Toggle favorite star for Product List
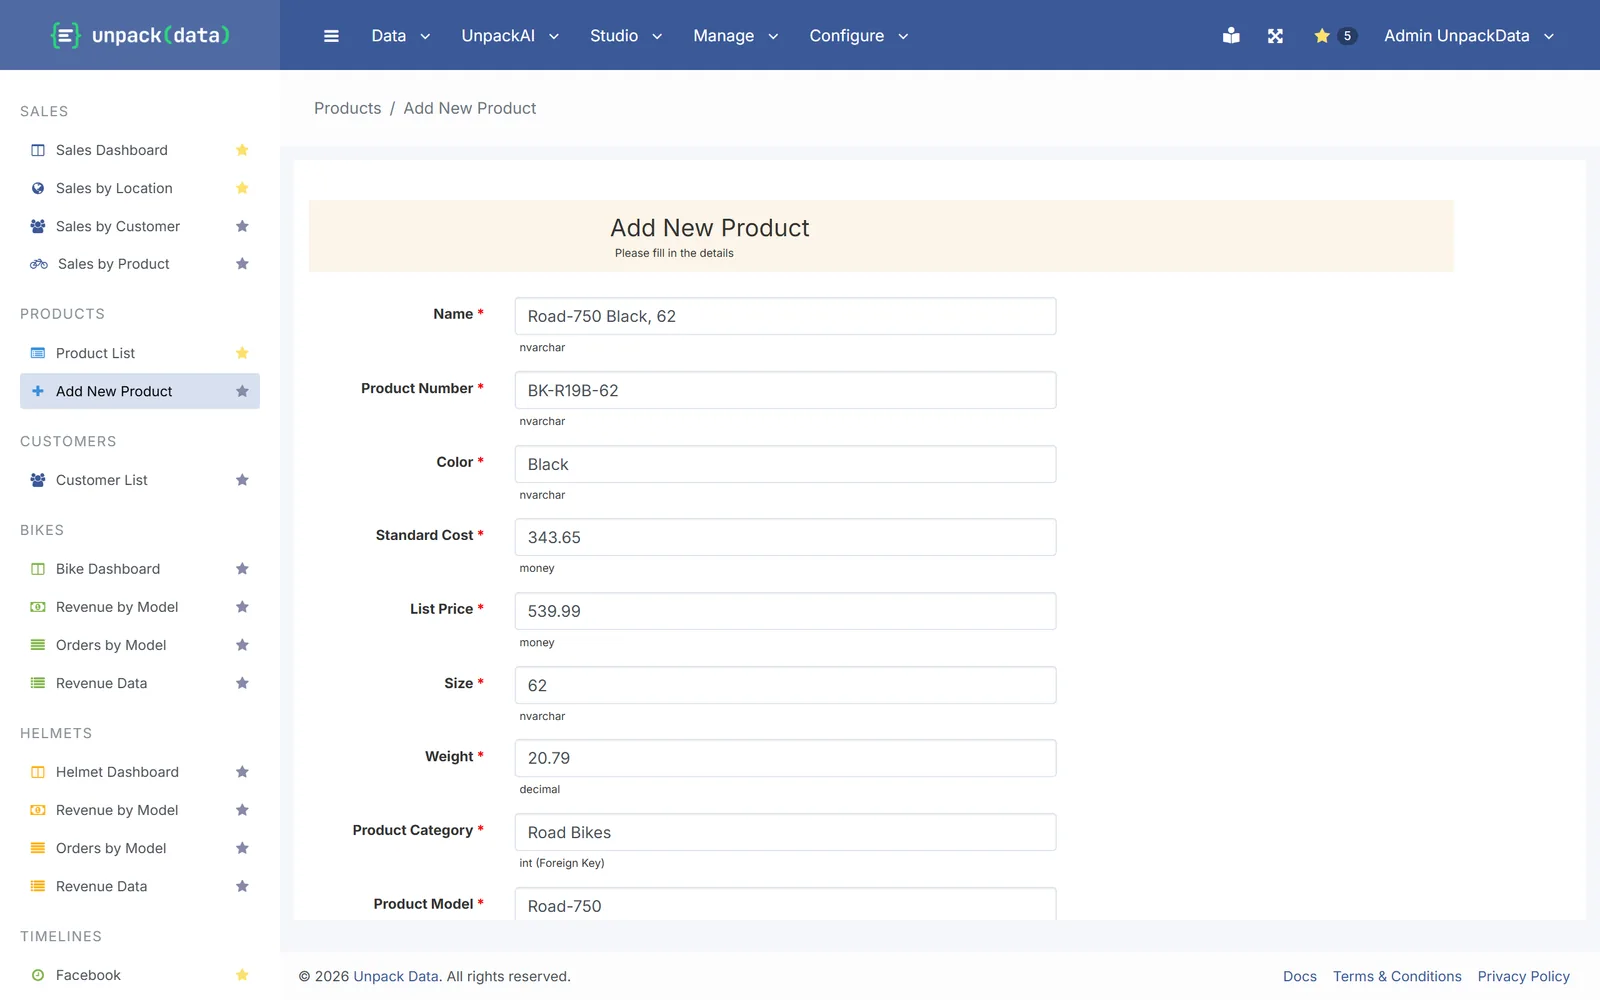 pos(242,353)
